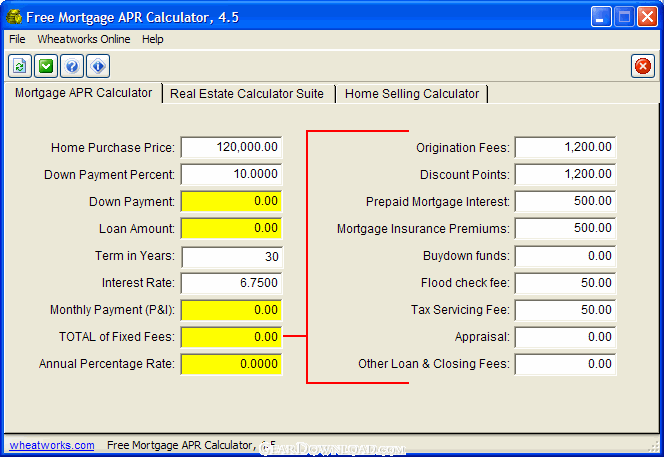Screen dimensions: 664x457
Task: Click the blue info toolbar icon
Action: (98, 66)
